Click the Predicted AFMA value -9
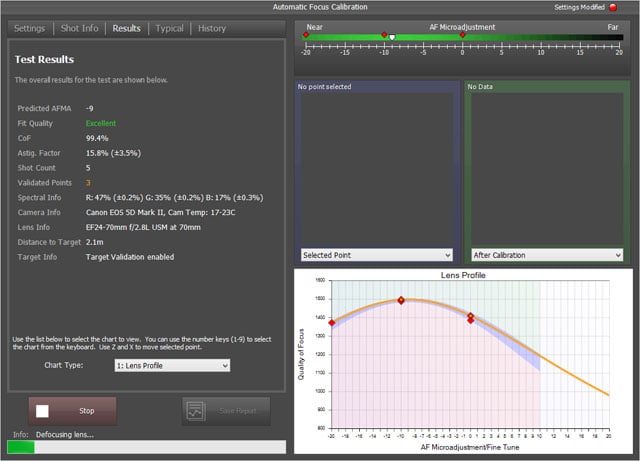The image size is (640, 461). [x=89, y=109]
